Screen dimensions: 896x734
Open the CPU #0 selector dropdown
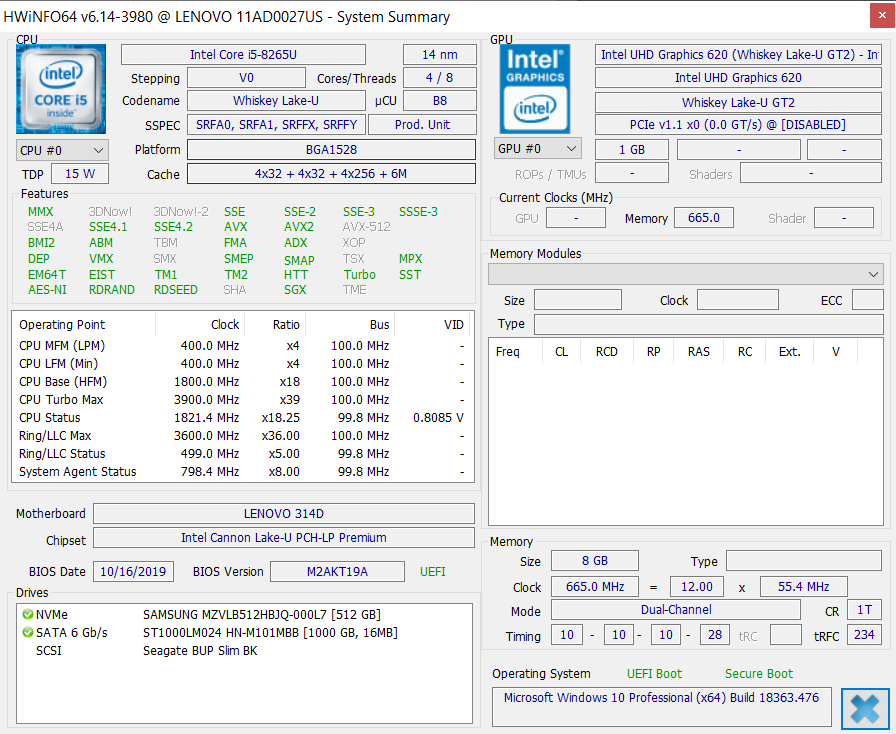click(62, 150)
